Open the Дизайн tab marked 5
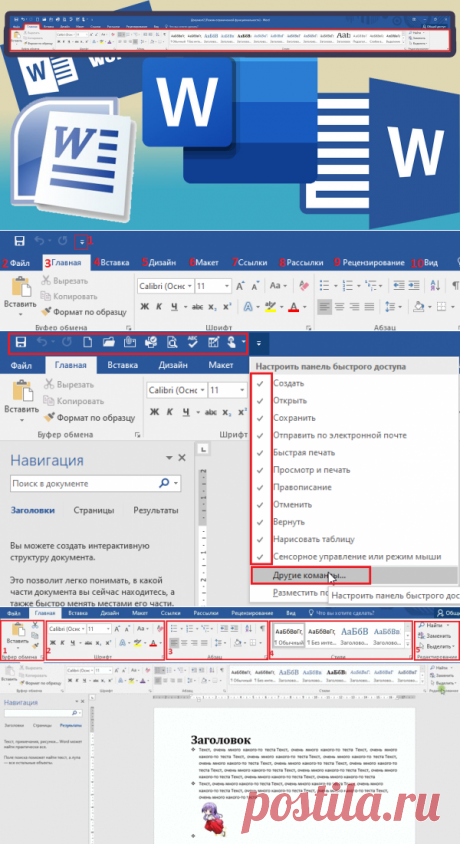Image resolution: width=460 pixels, height=844 pixels. (162, 263)
